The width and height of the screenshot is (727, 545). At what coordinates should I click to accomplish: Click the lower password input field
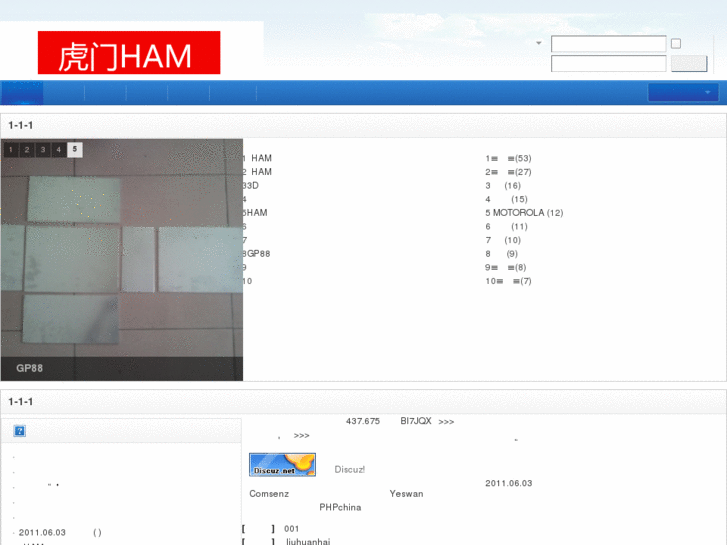(x=608, y=64)
